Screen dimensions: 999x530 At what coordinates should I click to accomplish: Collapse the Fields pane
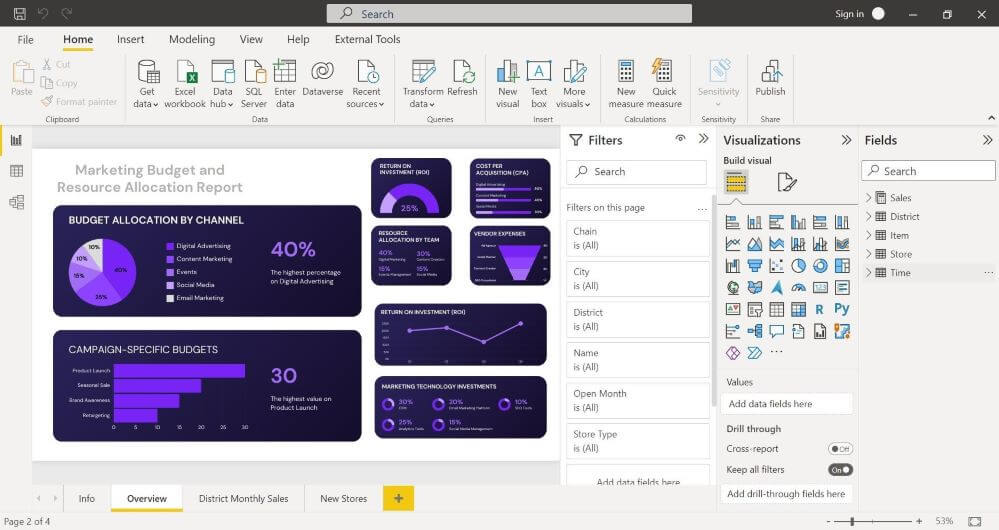pos(988,140)
